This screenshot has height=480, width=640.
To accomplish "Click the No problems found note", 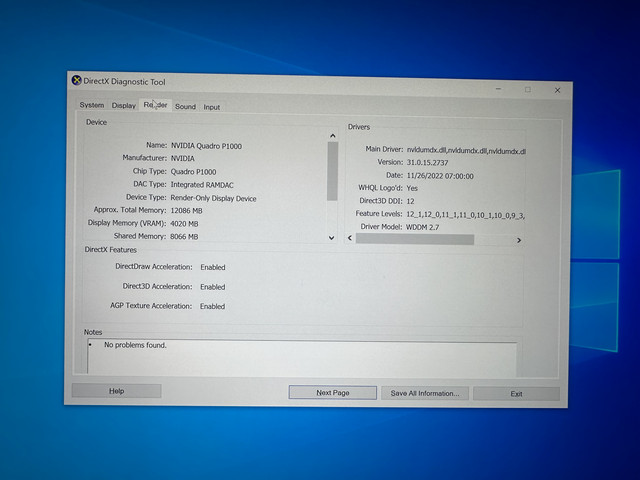I will click(x=135, y=345).
